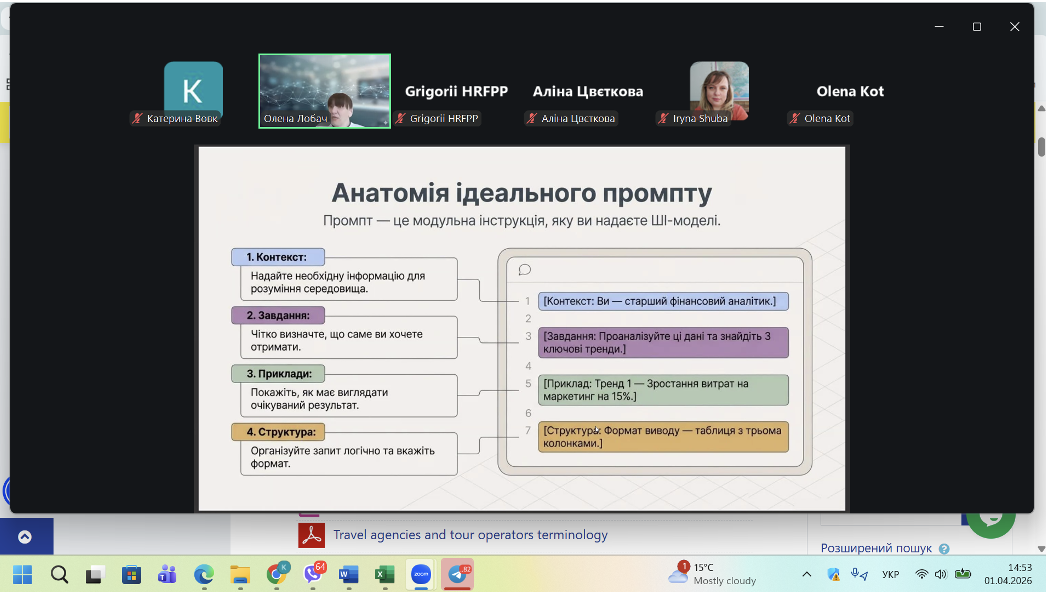Open Travel agencies and tour operators terminology
Screen dimensions: 1046x592
tap(470, 535)
